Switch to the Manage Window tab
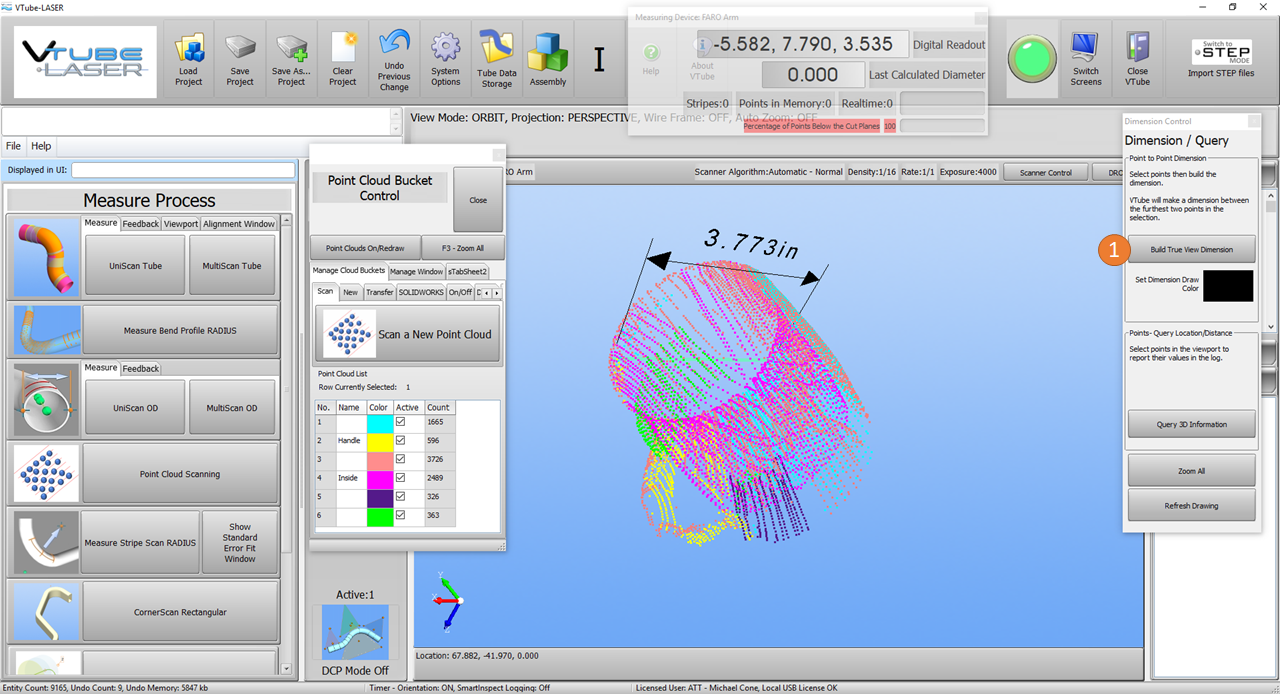 [416, 271]
